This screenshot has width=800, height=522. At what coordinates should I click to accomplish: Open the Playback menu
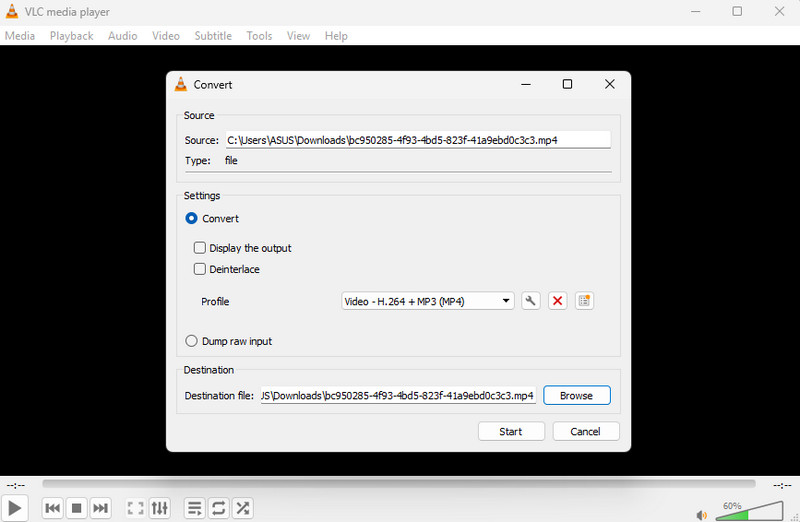pos(71,36)
